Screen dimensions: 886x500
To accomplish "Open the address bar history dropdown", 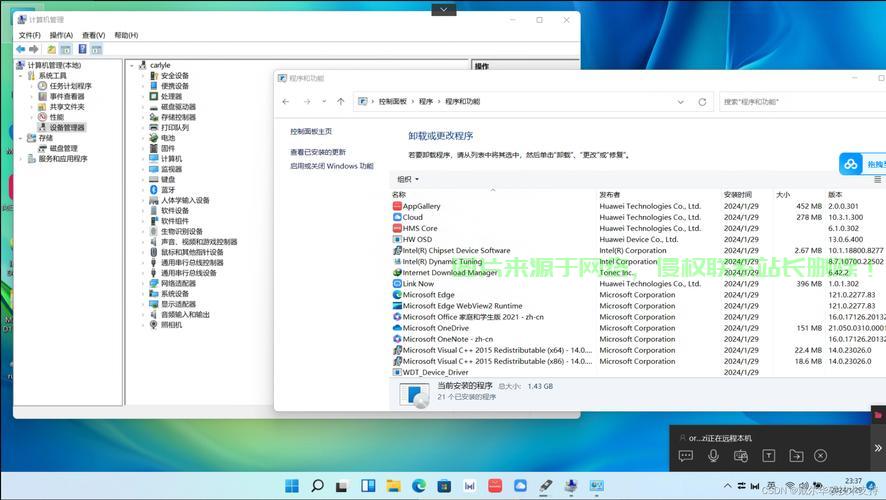I will 681,102.
